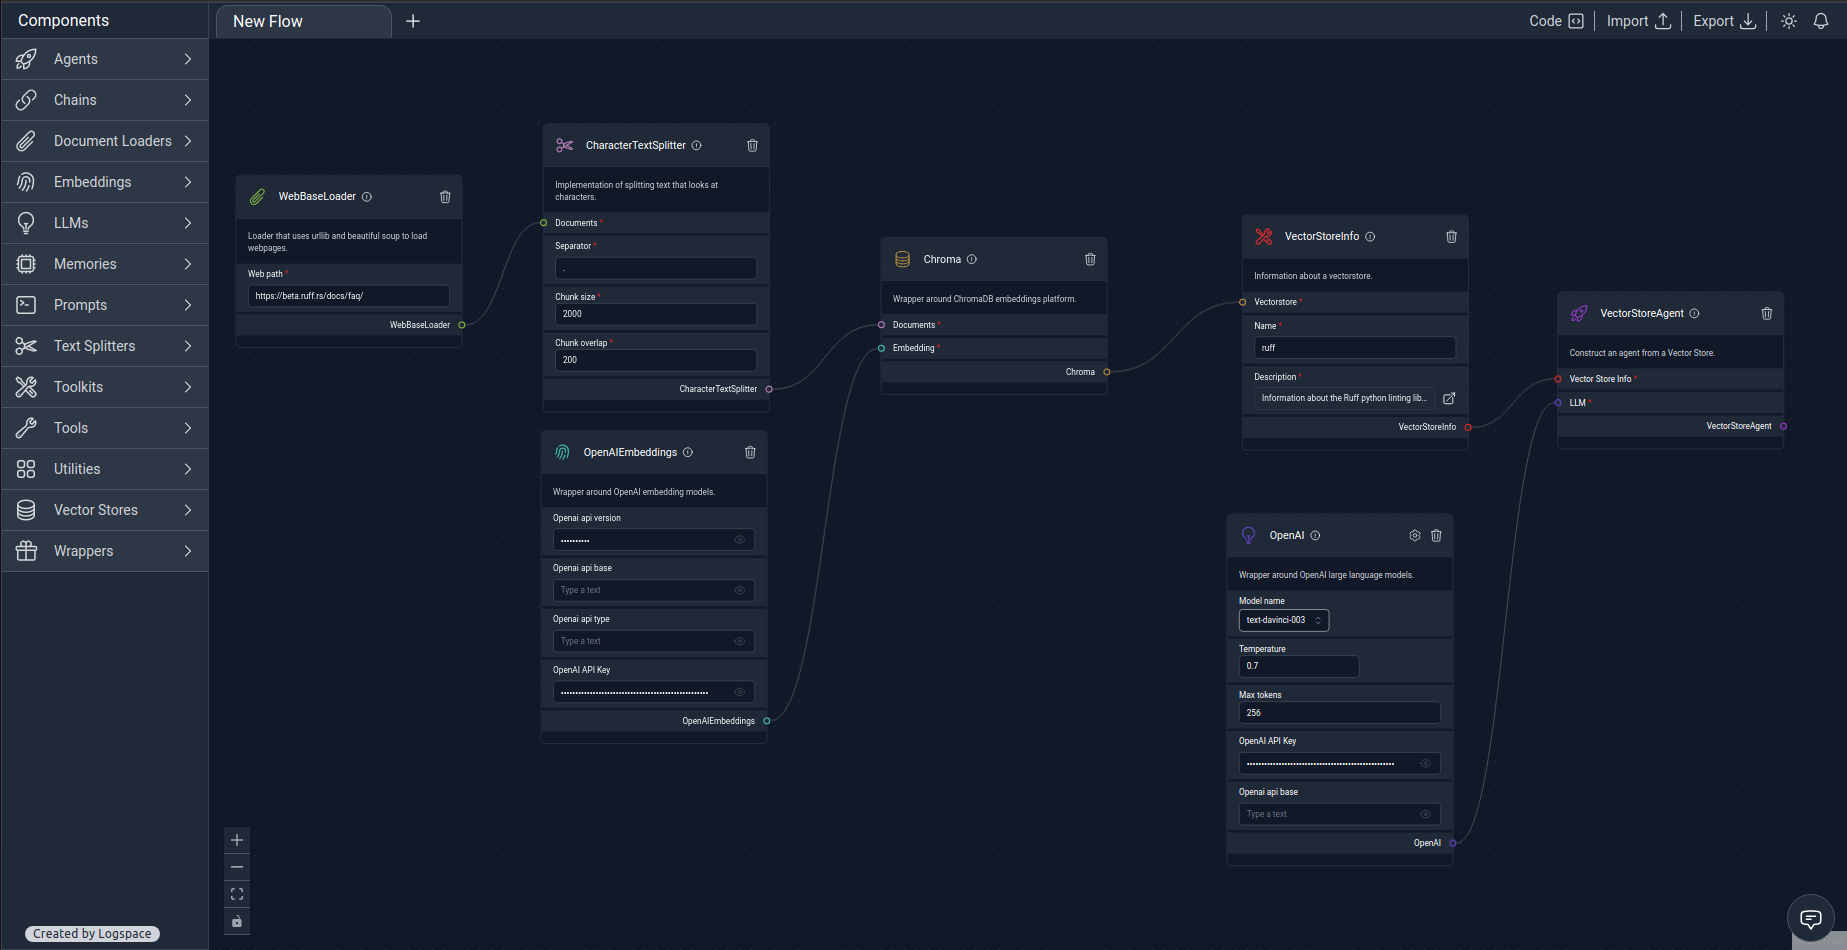Delete the VectorStoreAgent node
Screen dimensions: 1847x950
coord(1767,314)
